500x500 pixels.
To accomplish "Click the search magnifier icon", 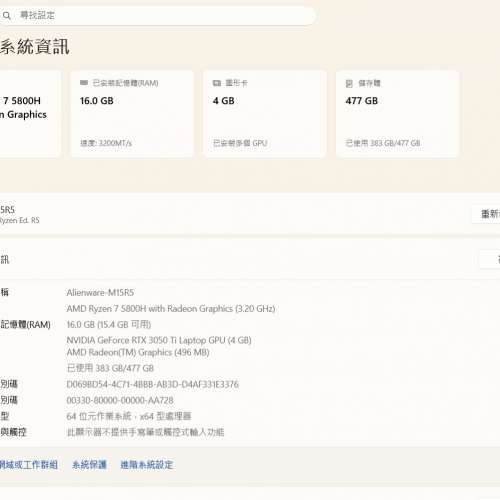I will (6, 15).
